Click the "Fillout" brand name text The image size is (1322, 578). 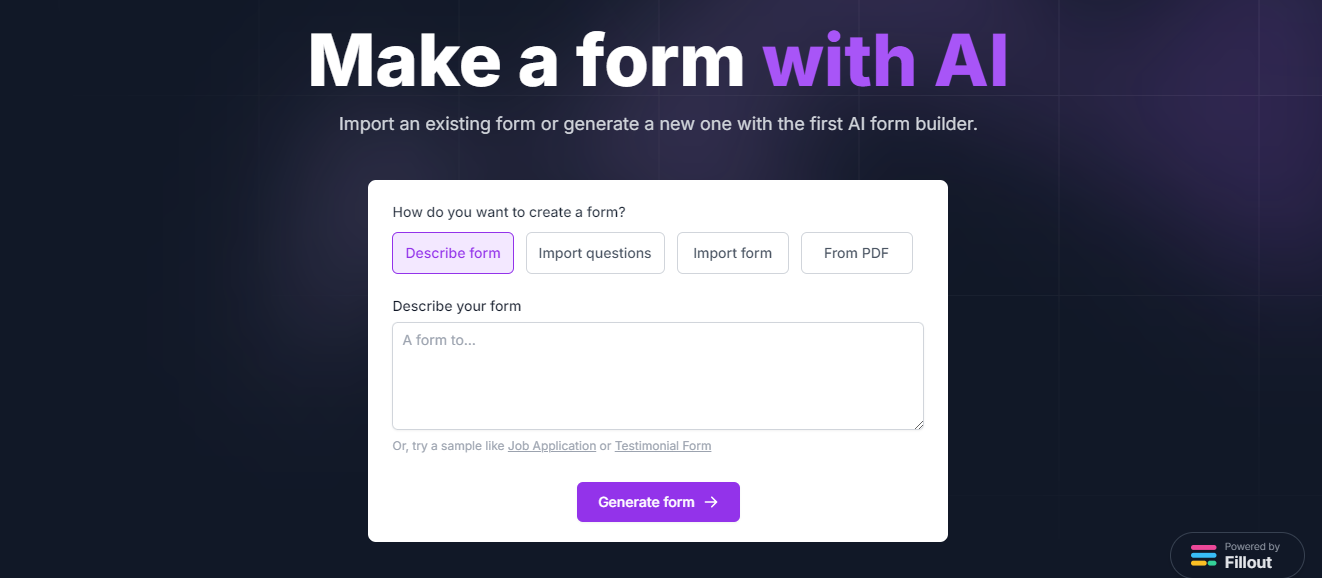point(1247,562)
